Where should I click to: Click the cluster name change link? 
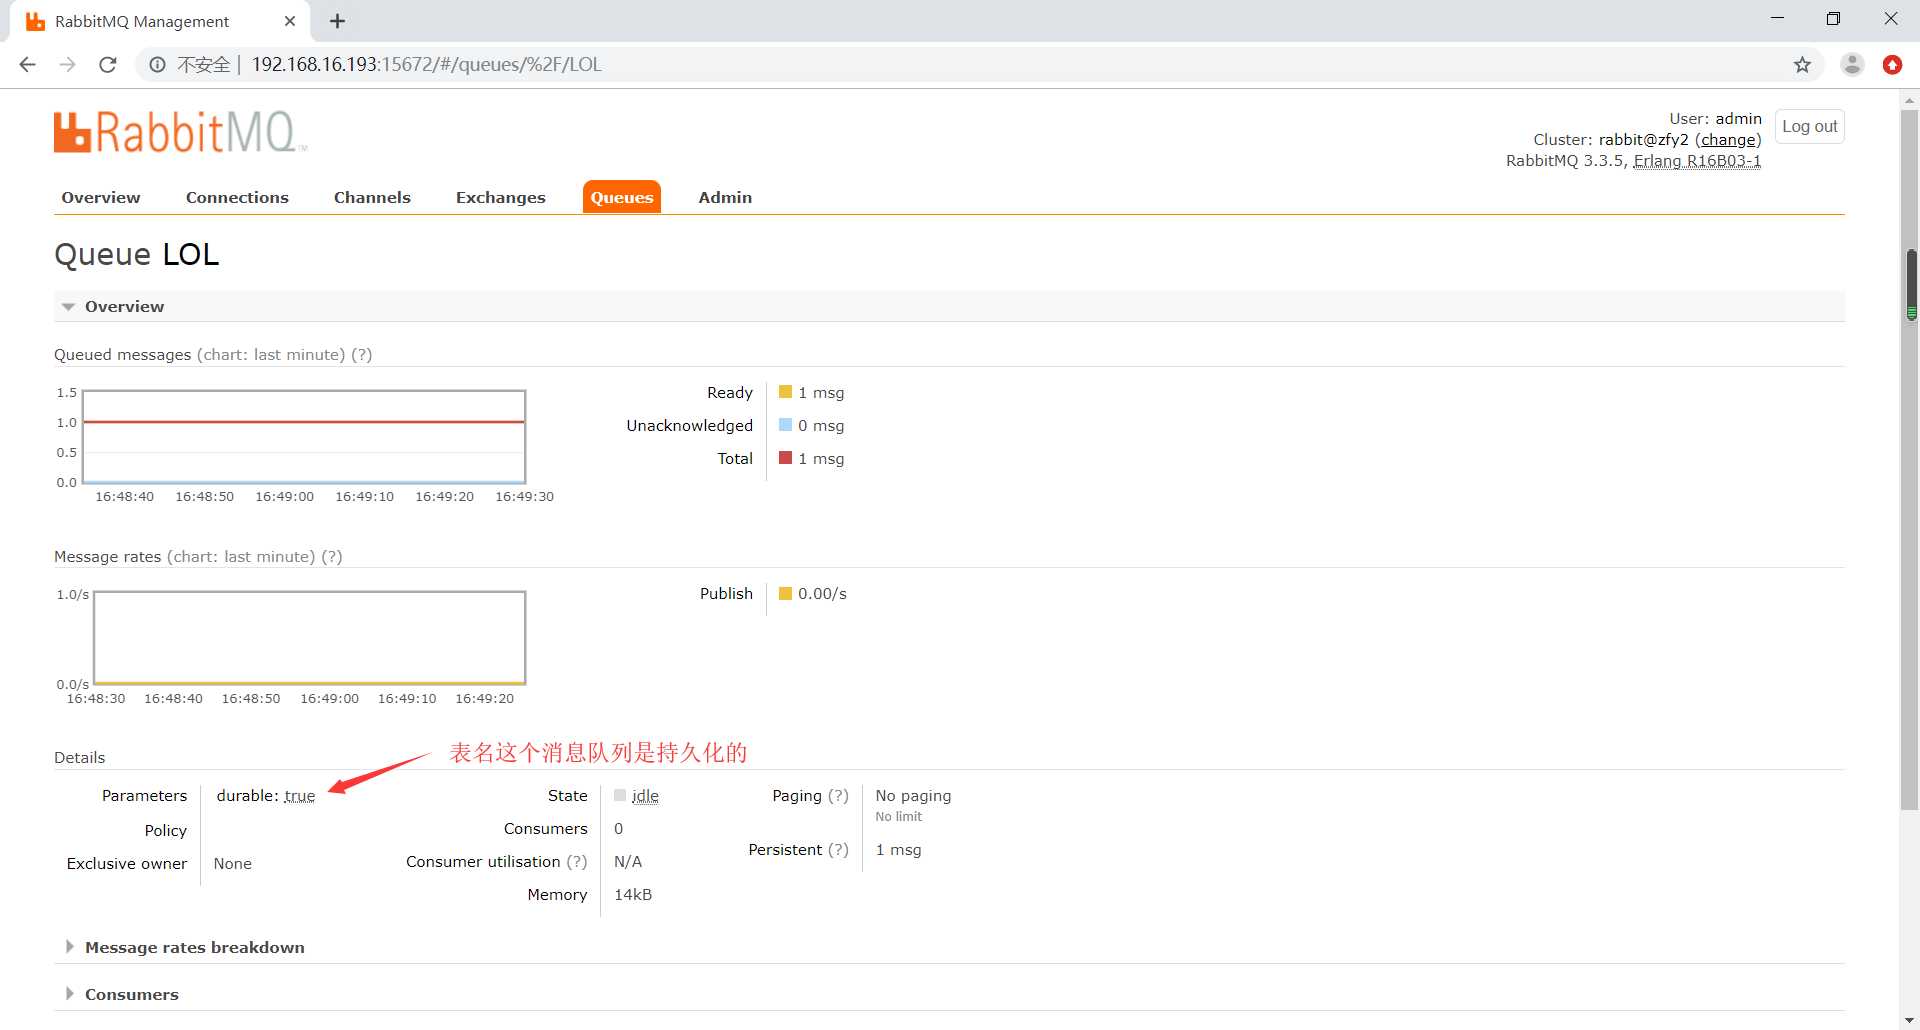click(x=1728, y=140)
